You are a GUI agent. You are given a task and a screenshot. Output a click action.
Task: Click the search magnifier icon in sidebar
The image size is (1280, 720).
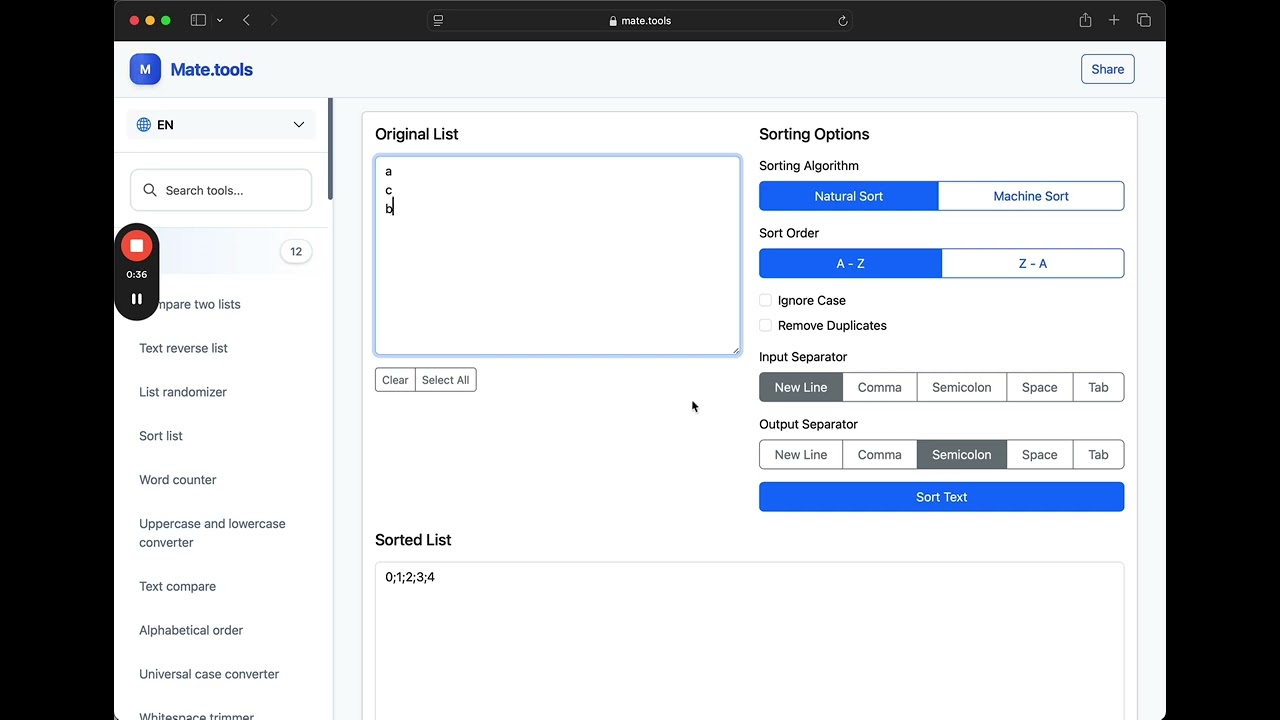click(150, 190)
